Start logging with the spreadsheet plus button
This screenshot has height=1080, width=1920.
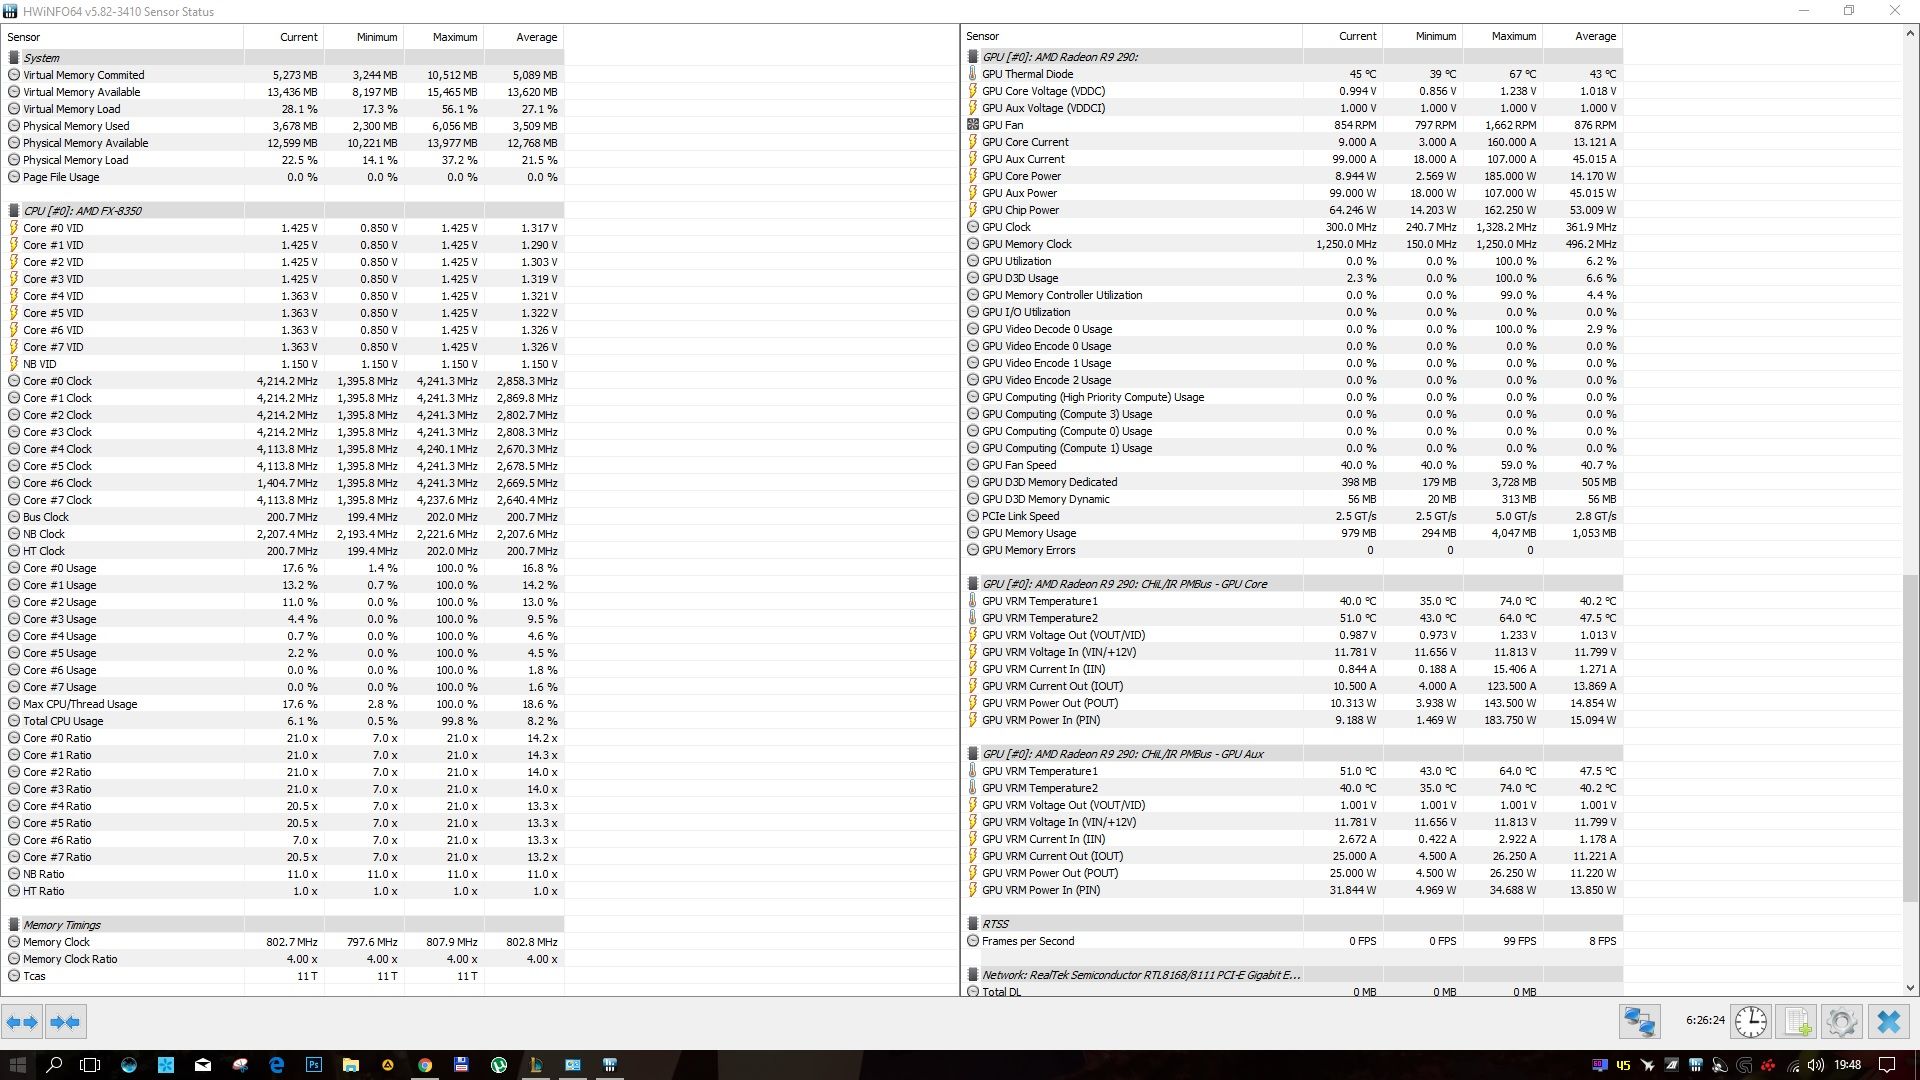1797,1022
